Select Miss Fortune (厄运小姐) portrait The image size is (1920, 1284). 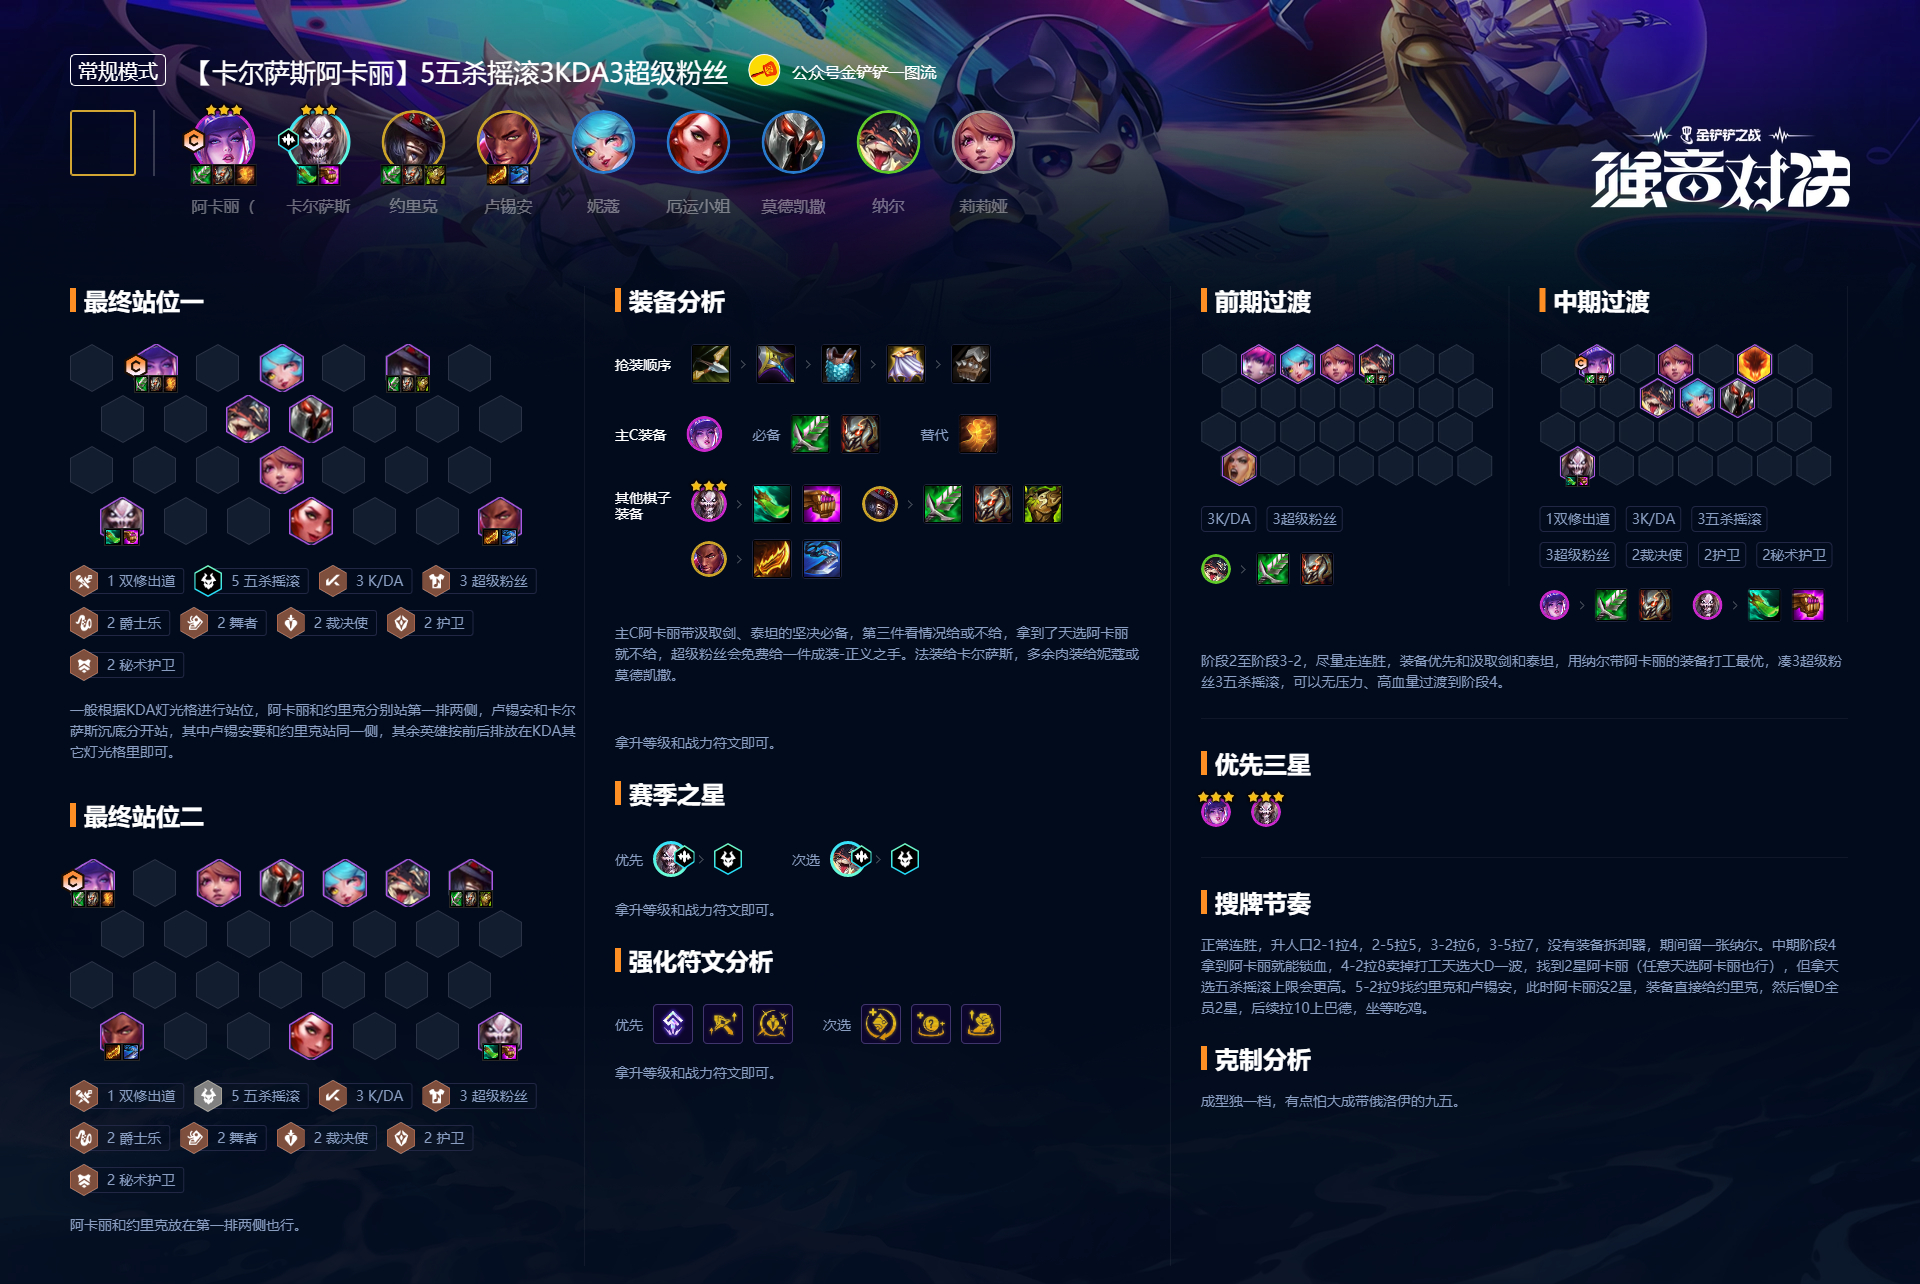pyautogui.click(x=698, y=141)
